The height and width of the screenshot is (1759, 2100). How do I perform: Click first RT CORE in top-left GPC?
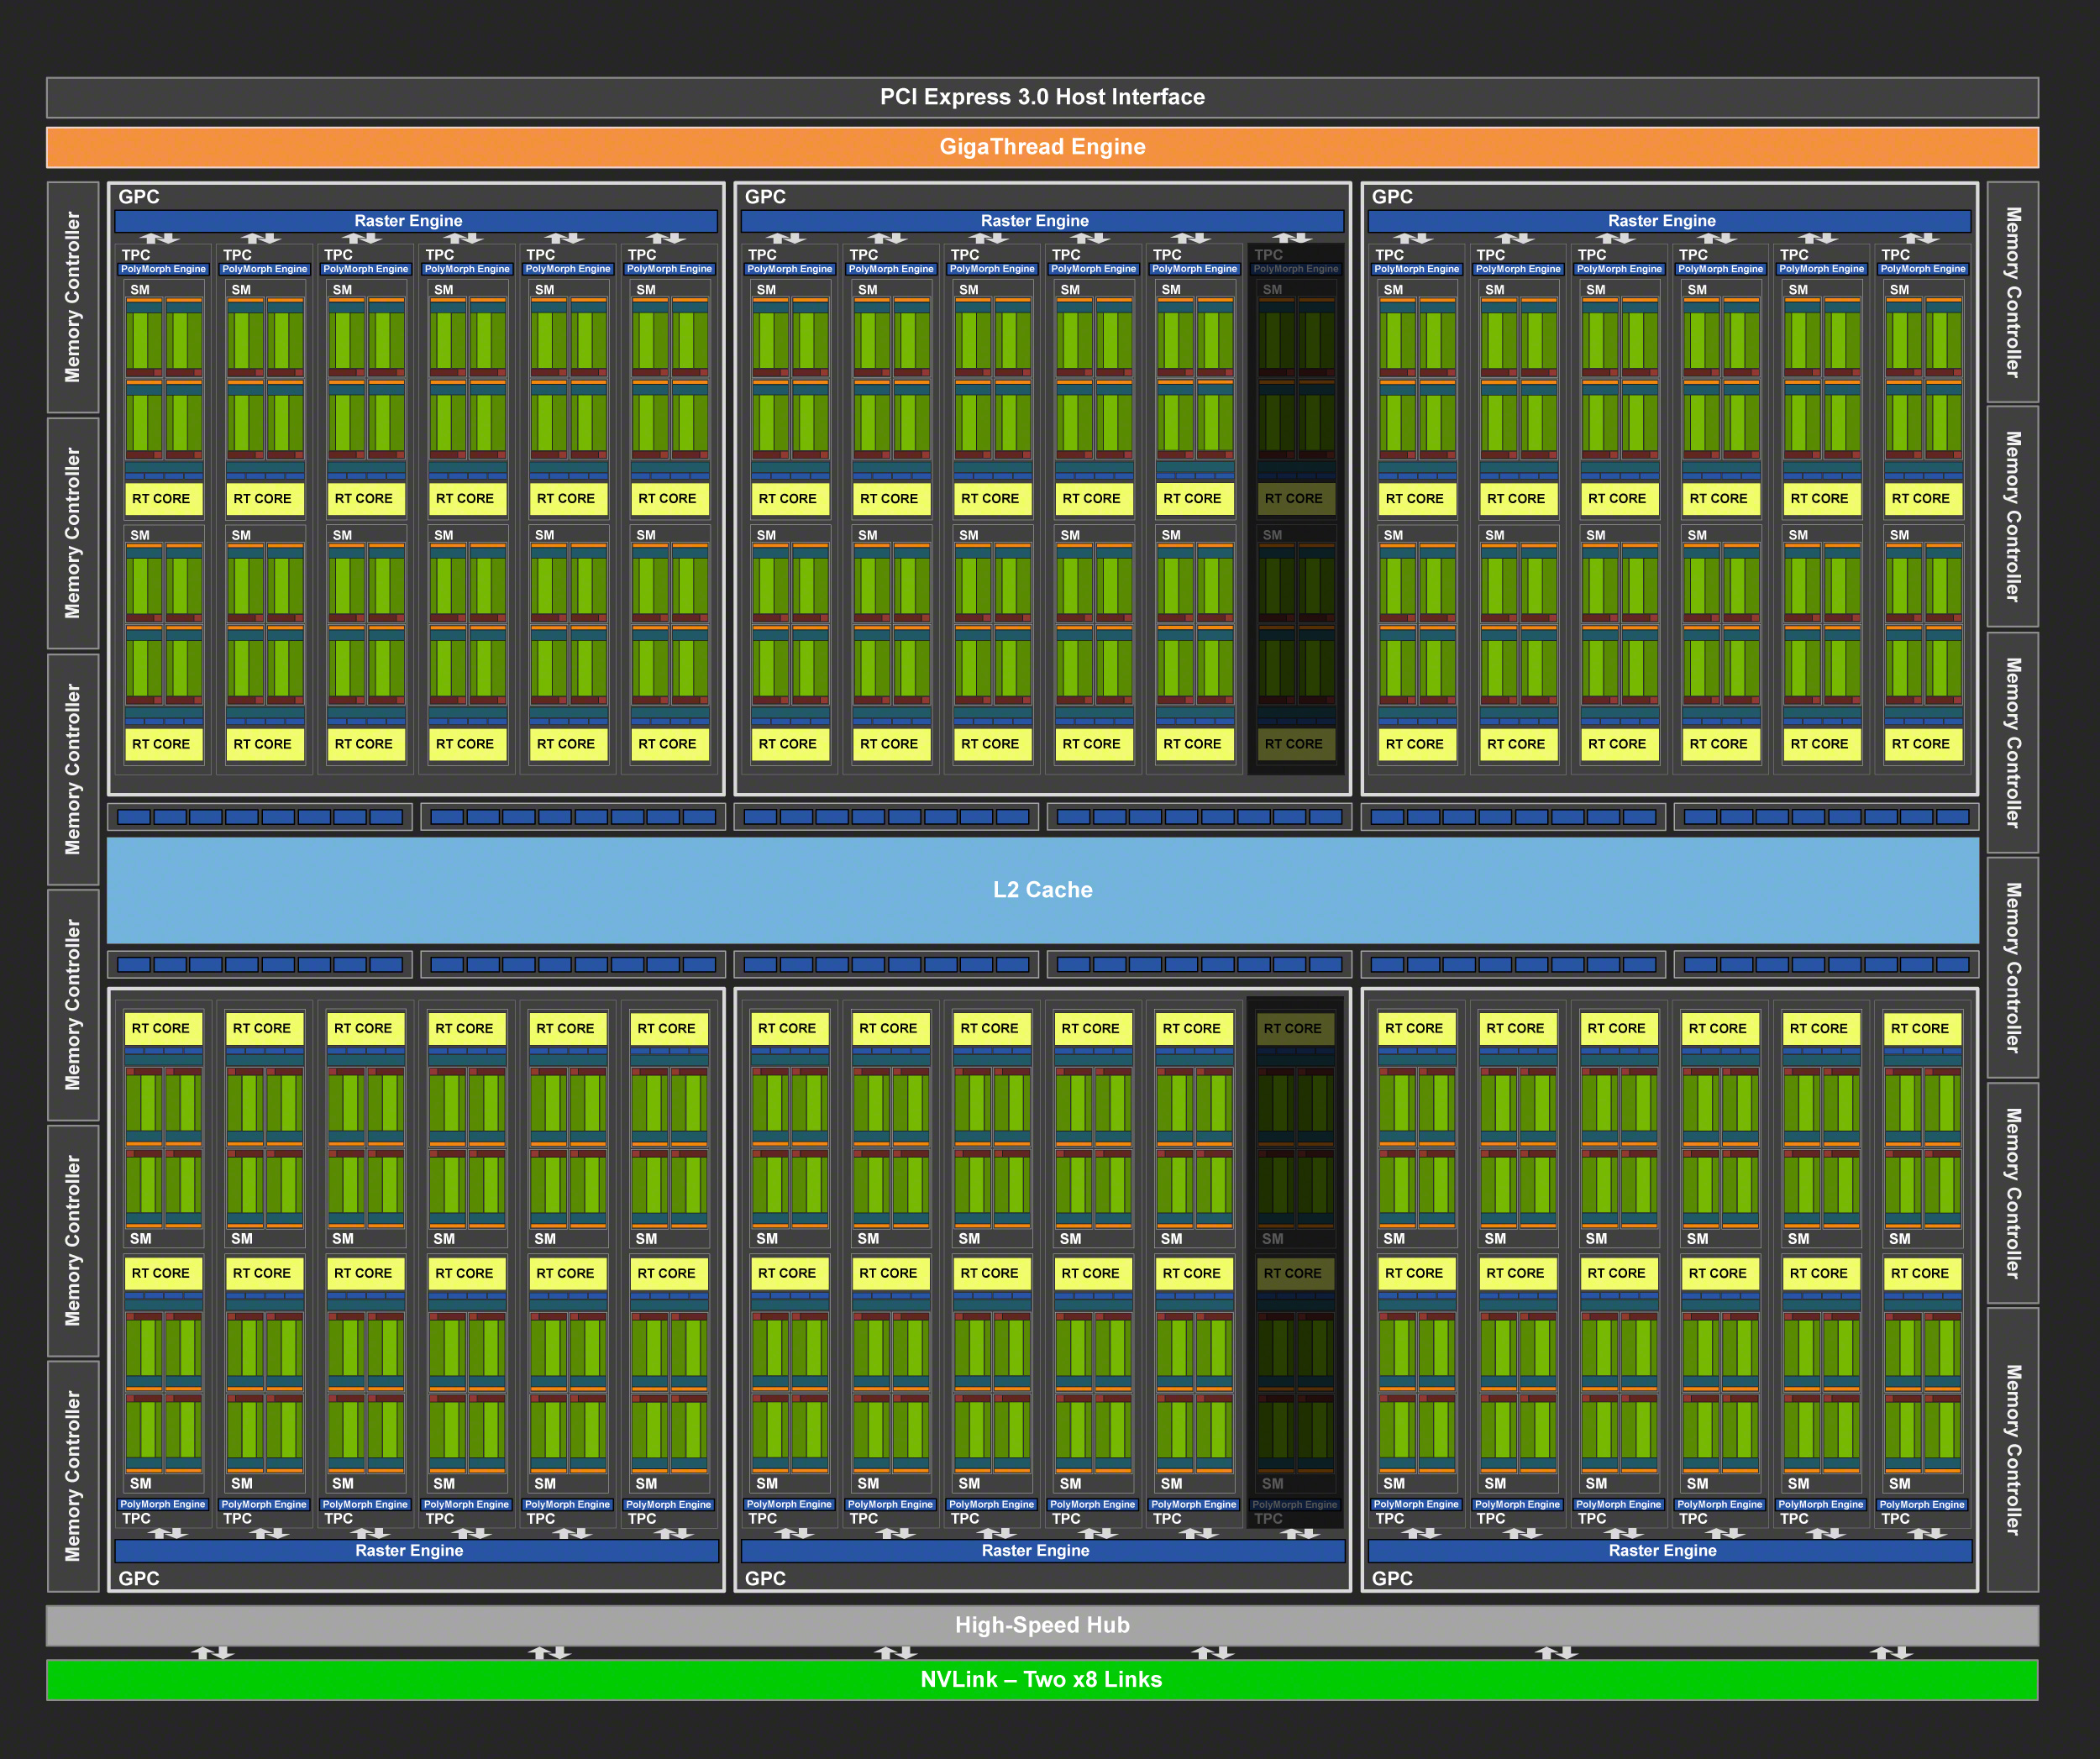coord(162,498)
